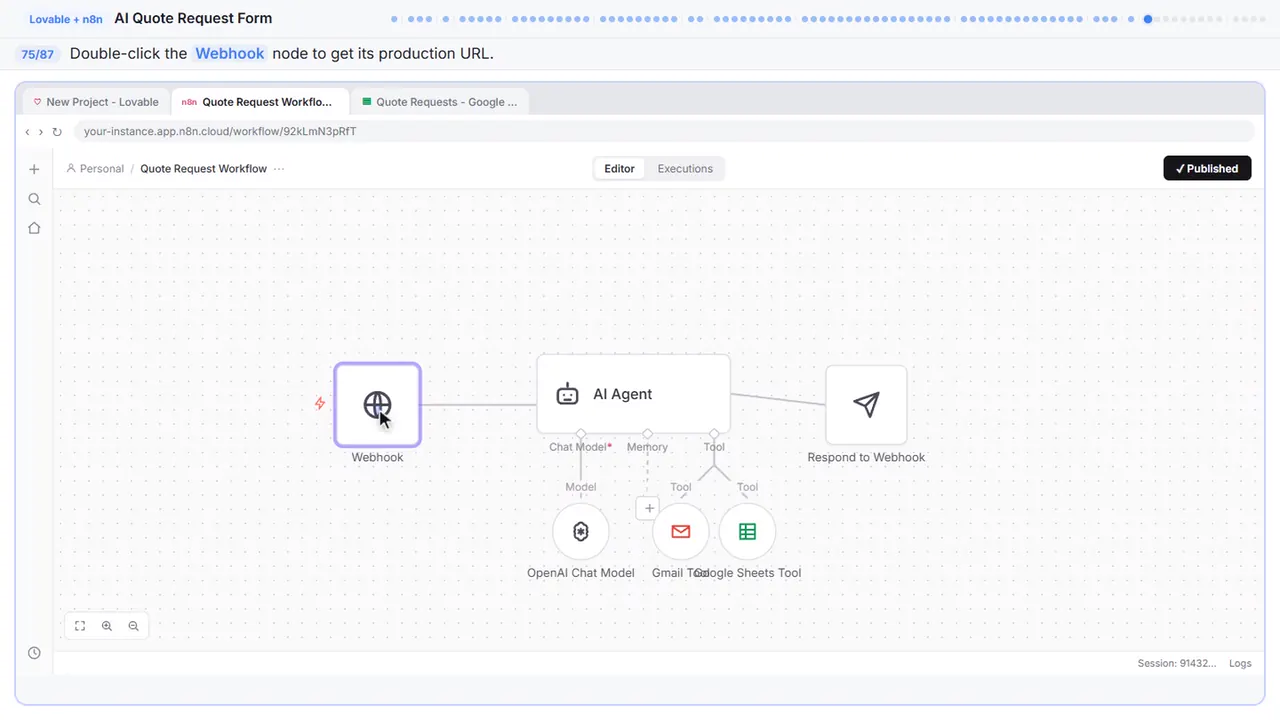Select the Respond to Webhook node
The width and height of the screenshot is (1280, 720).
[x=866, y=404]
